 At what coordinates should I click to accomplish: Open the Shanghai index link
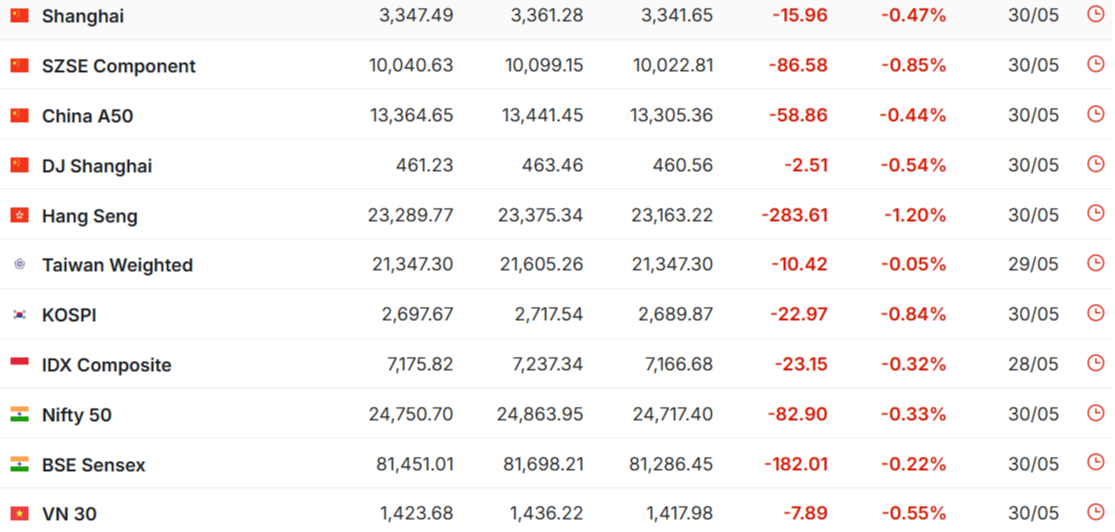(82, 16)
